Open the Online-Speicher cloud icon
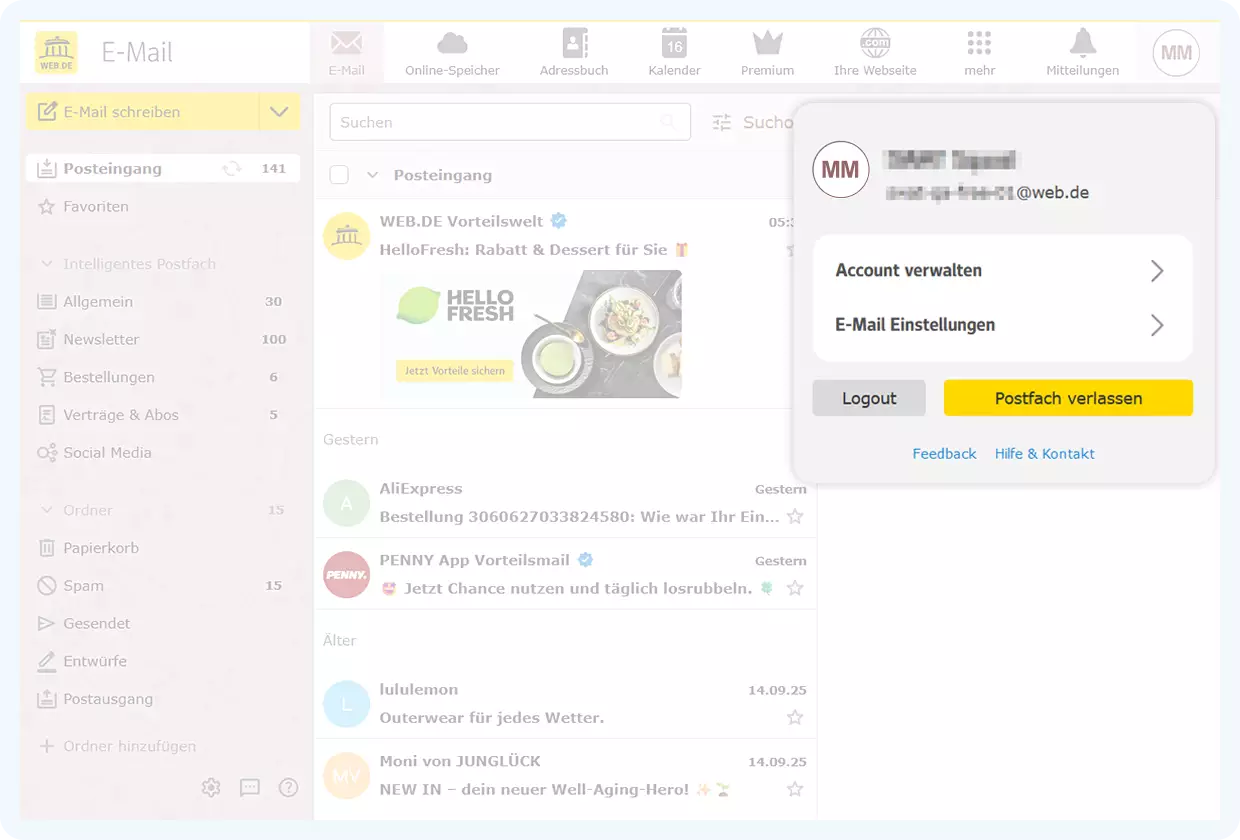 [450, 42]
